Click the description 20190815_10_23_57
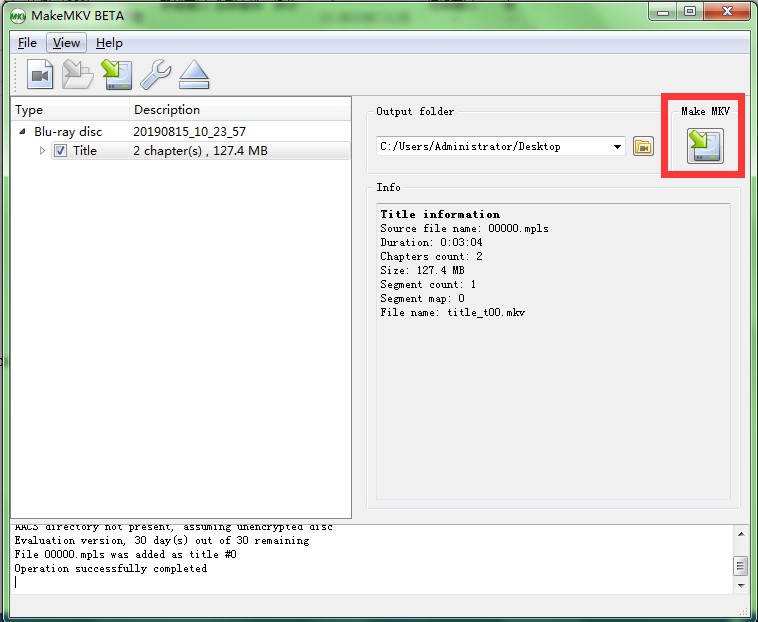 point(190,131)
